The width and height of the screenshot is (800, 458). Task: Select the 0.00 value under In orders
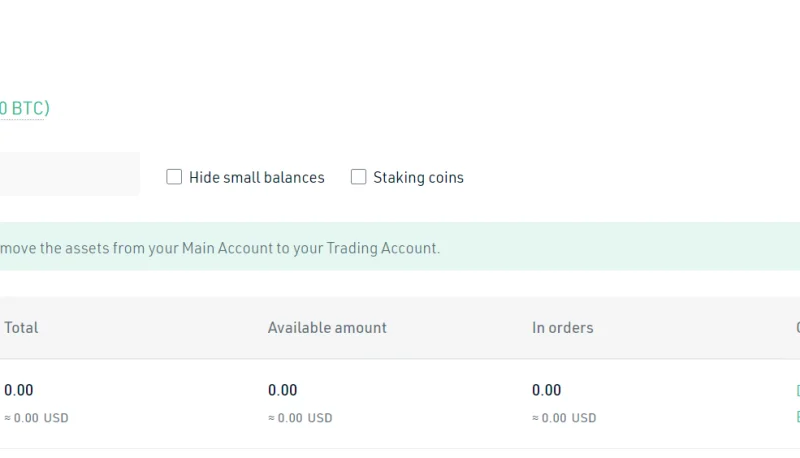(546, 390)
